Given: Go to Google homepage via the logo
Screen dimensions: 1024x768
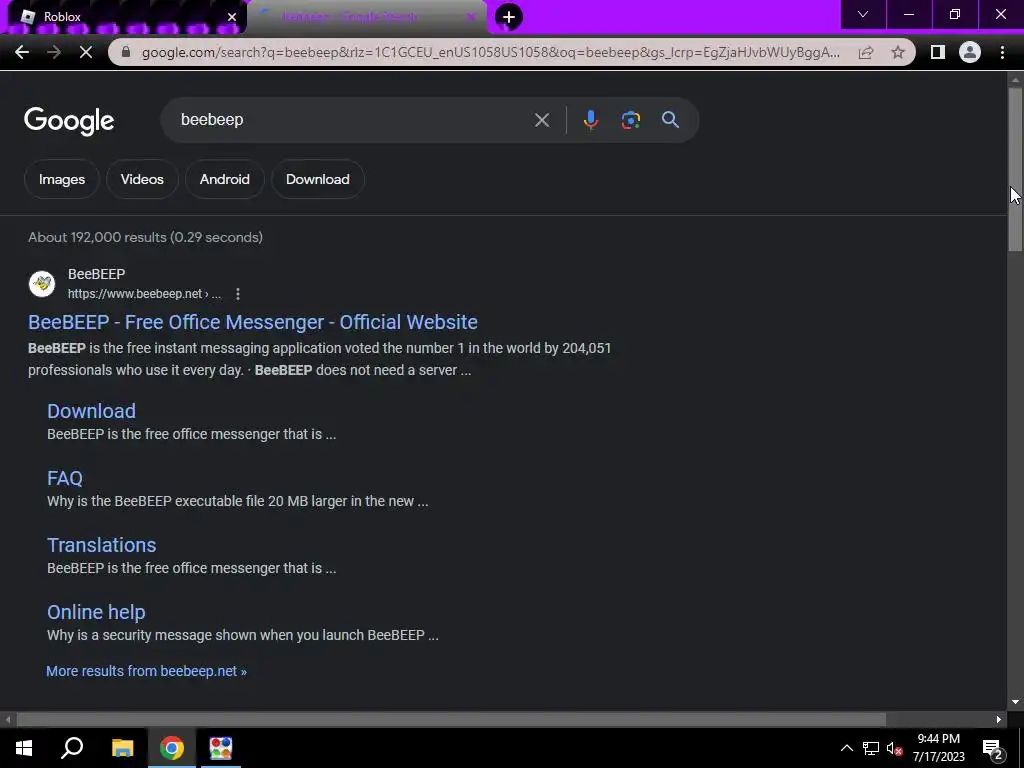Looking at the screenshot, I should [69, 121].
